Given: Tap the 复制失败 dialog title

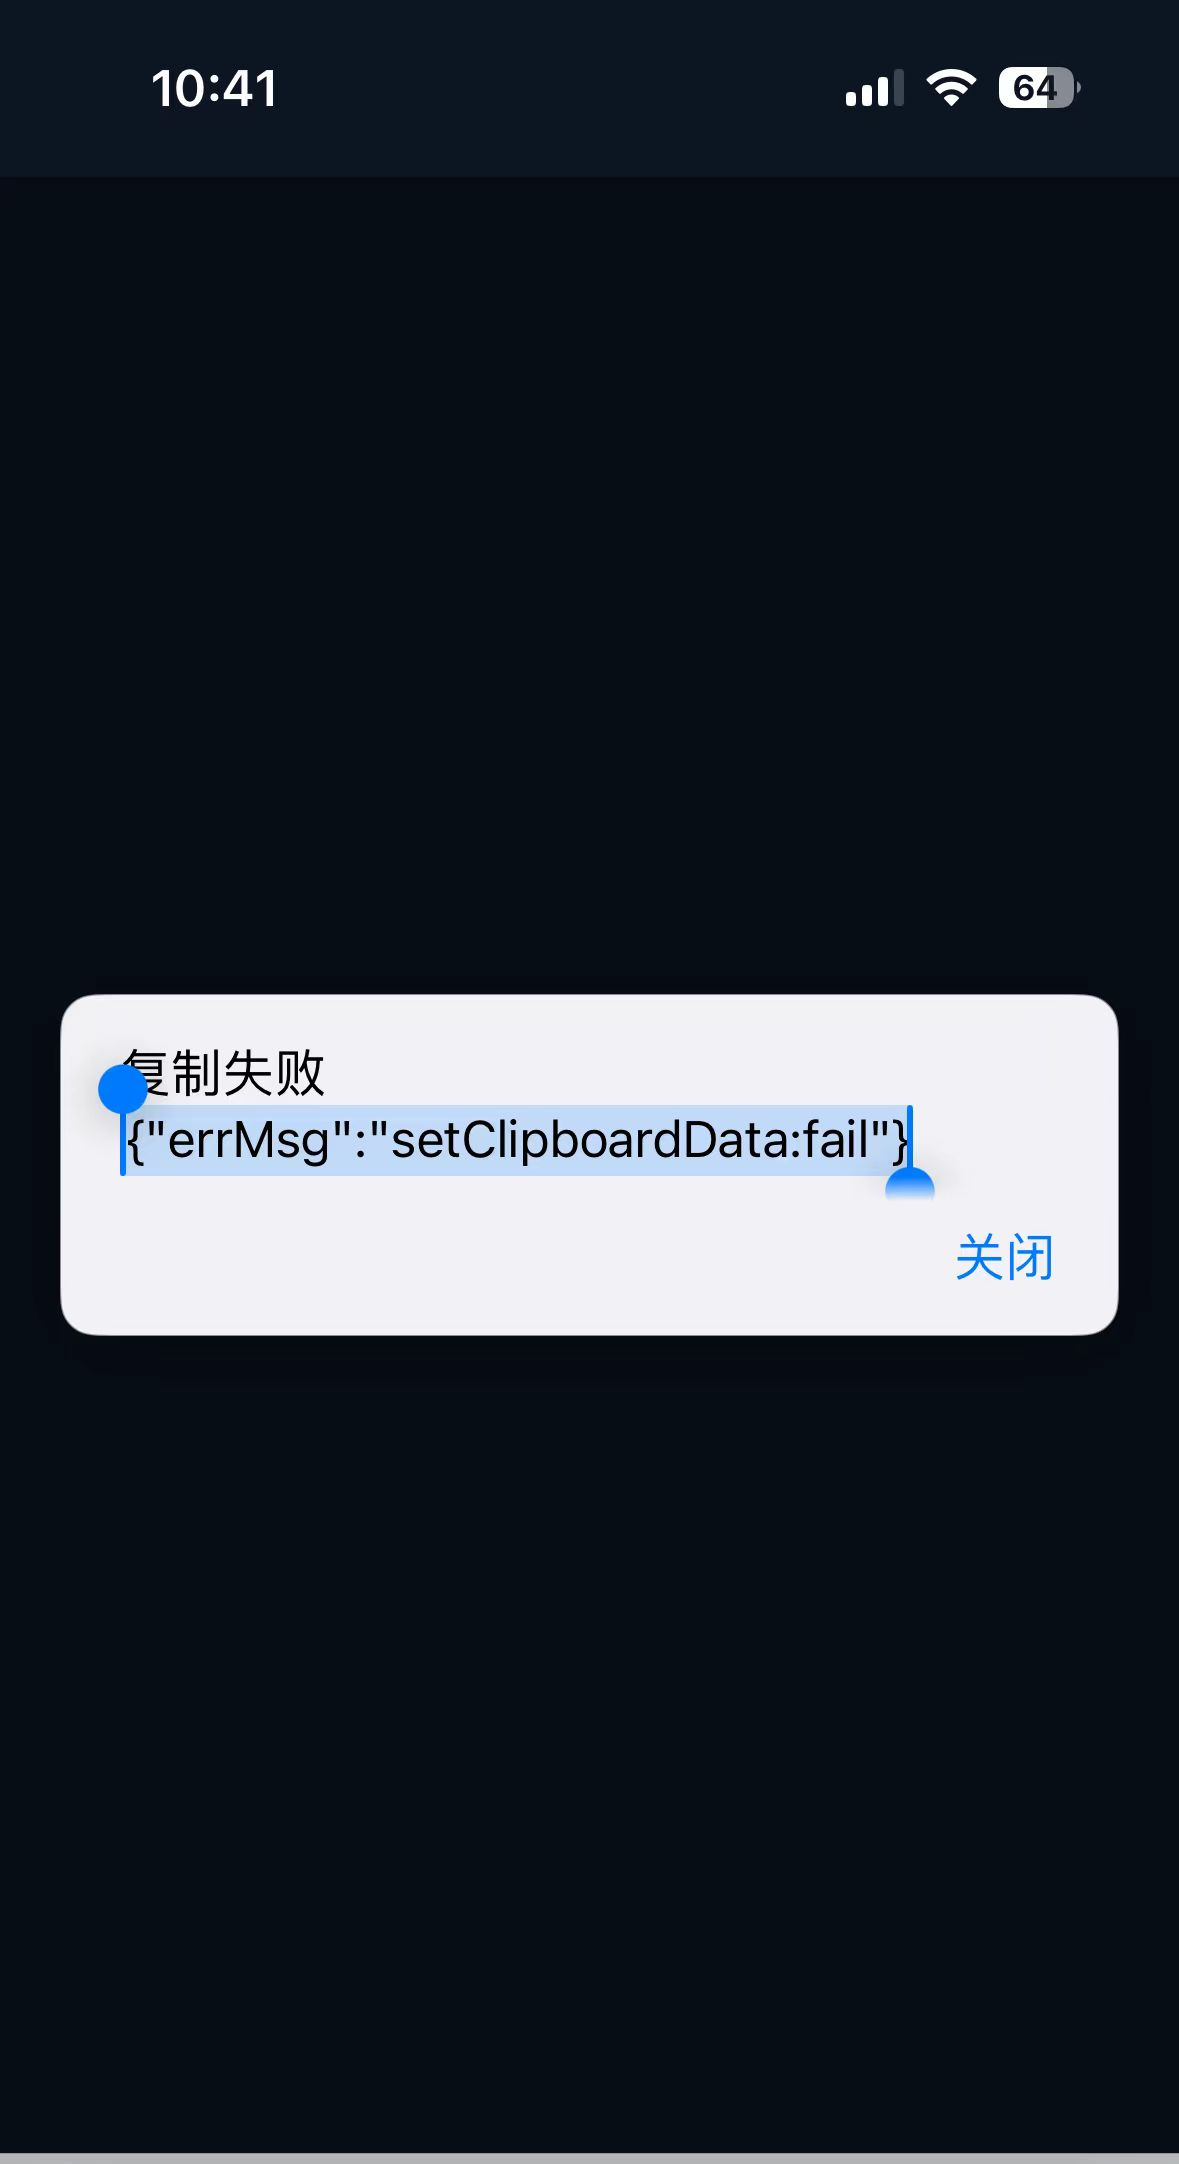Looking at the screenshot, I should coord(224,1073).
